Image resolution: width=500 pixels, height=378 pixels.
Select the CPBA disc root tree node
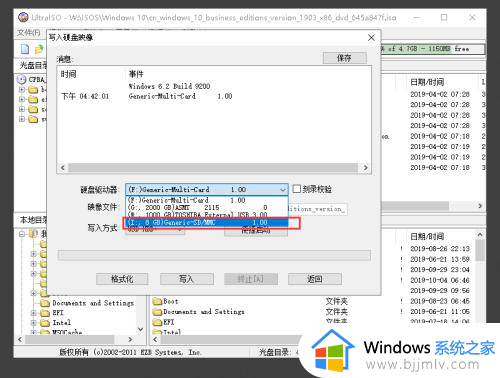37,79
